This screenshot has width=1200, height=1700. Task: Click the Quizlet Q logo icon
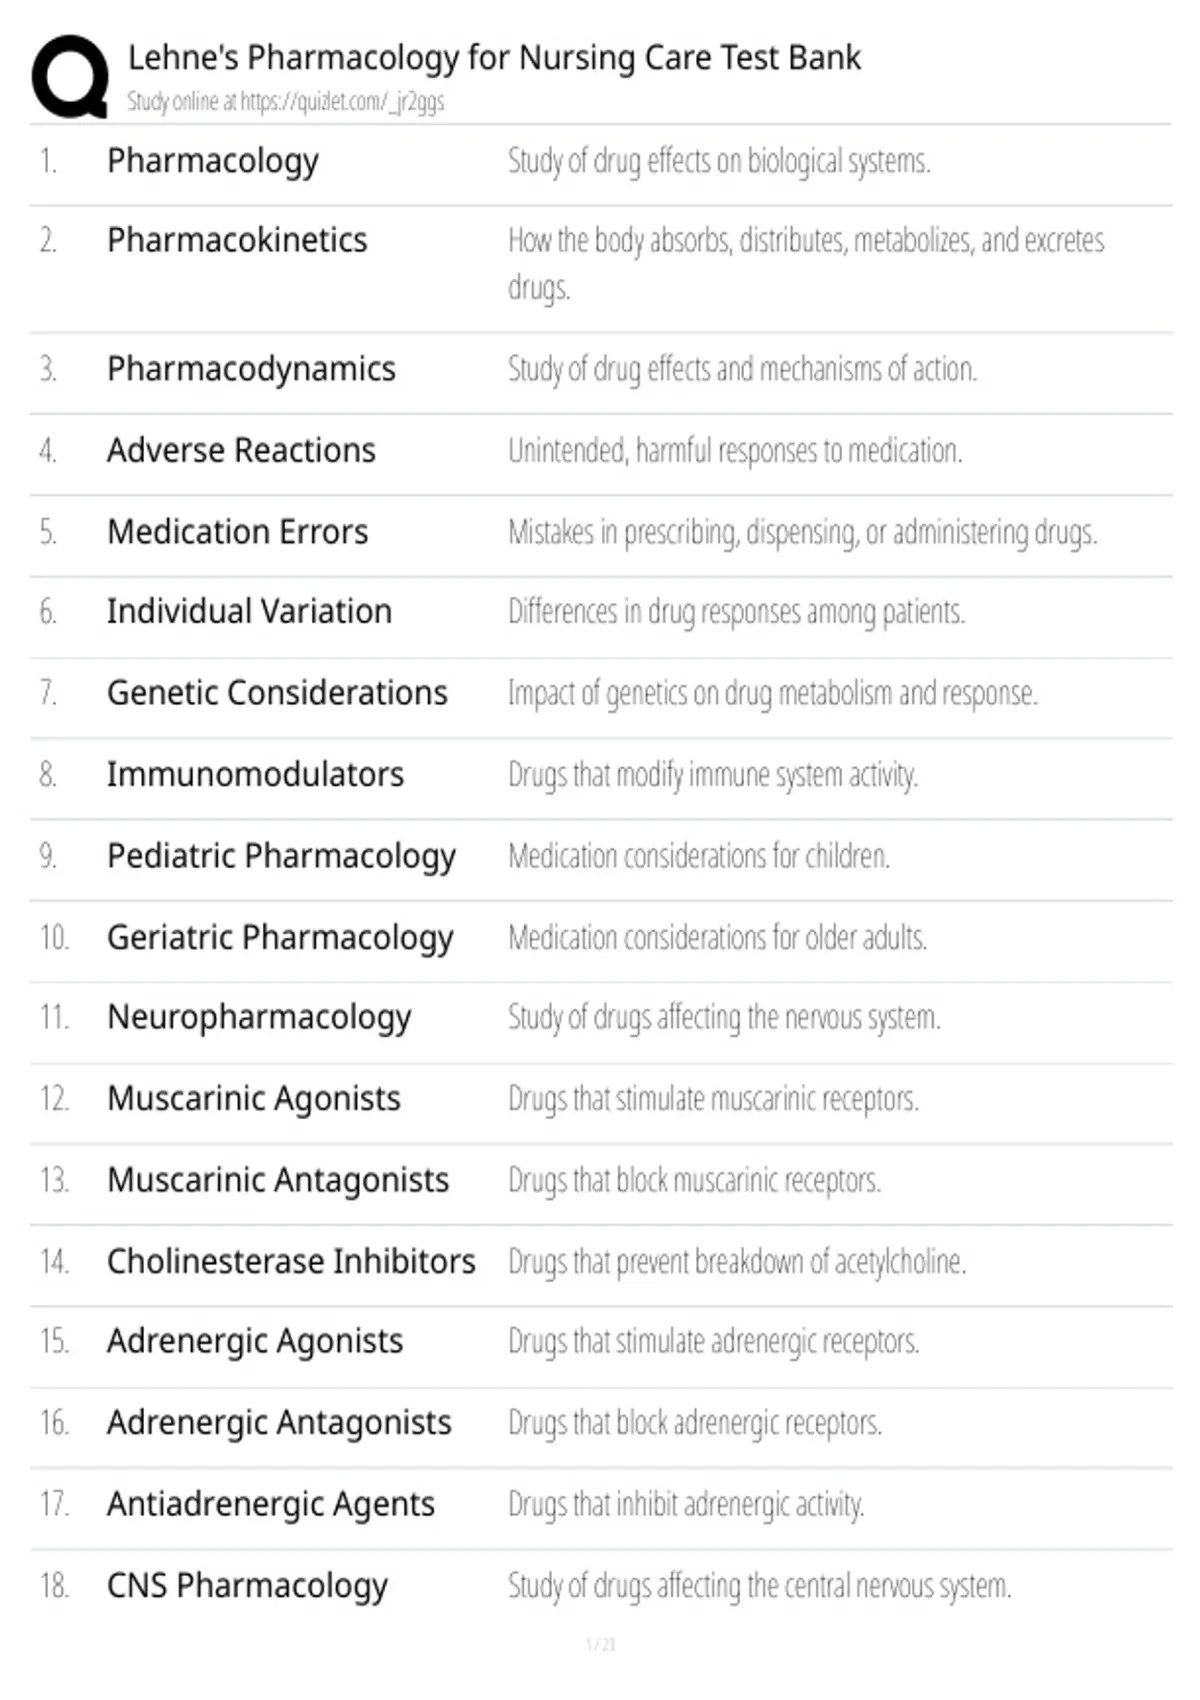click(x=70, y=77)
